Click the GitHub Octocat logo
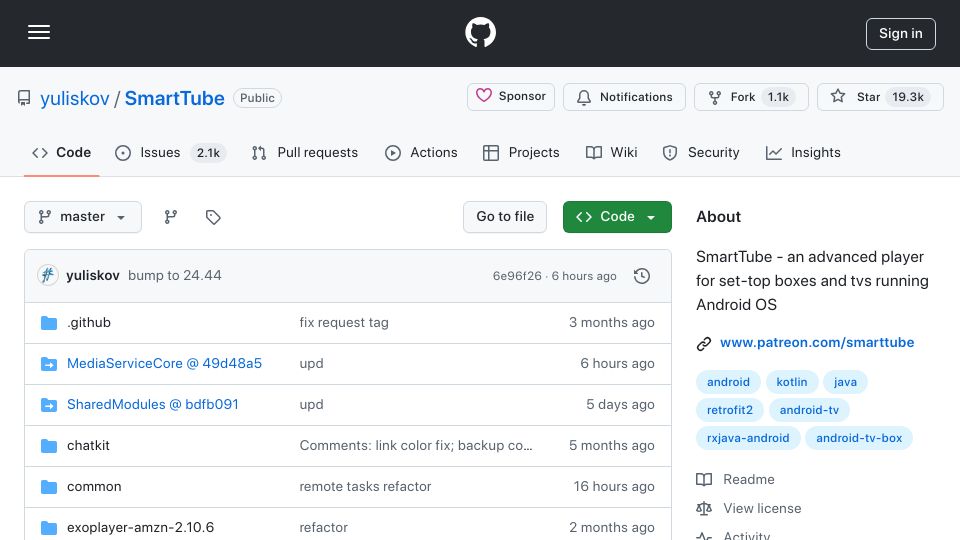This screenshot has width=960, height=540. click(480, 32)
